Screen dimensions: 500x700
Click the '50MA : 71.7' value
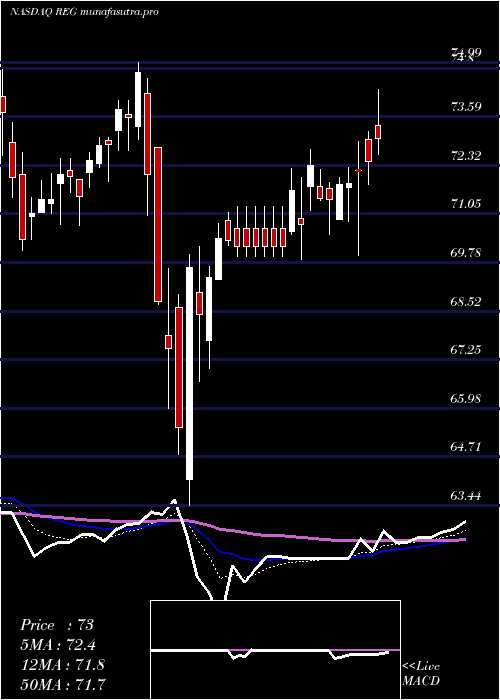(x=62, y=684)
